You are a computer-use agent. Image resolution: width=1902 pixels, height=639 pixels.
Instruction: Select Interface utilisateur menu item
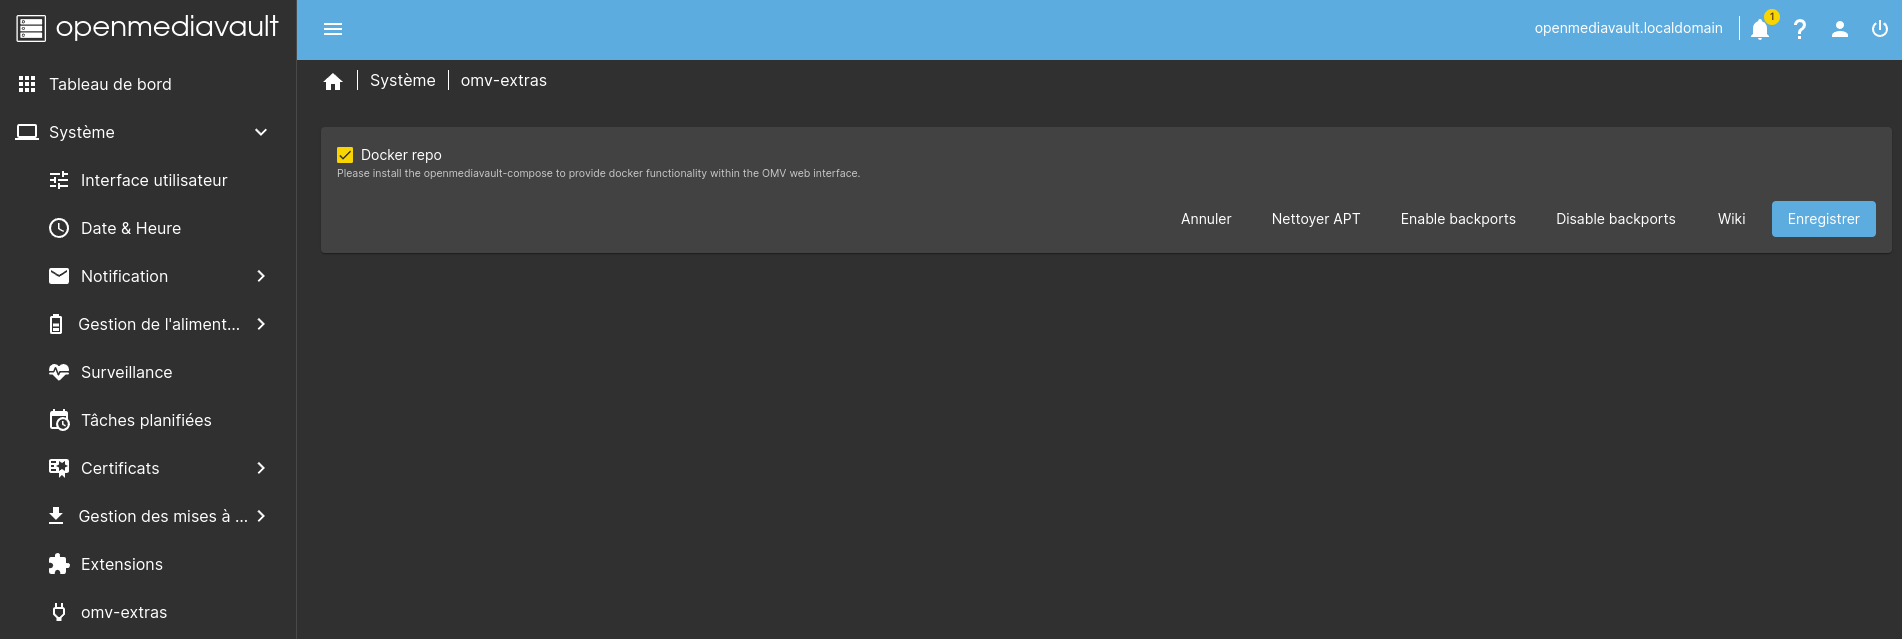point(148,180)
